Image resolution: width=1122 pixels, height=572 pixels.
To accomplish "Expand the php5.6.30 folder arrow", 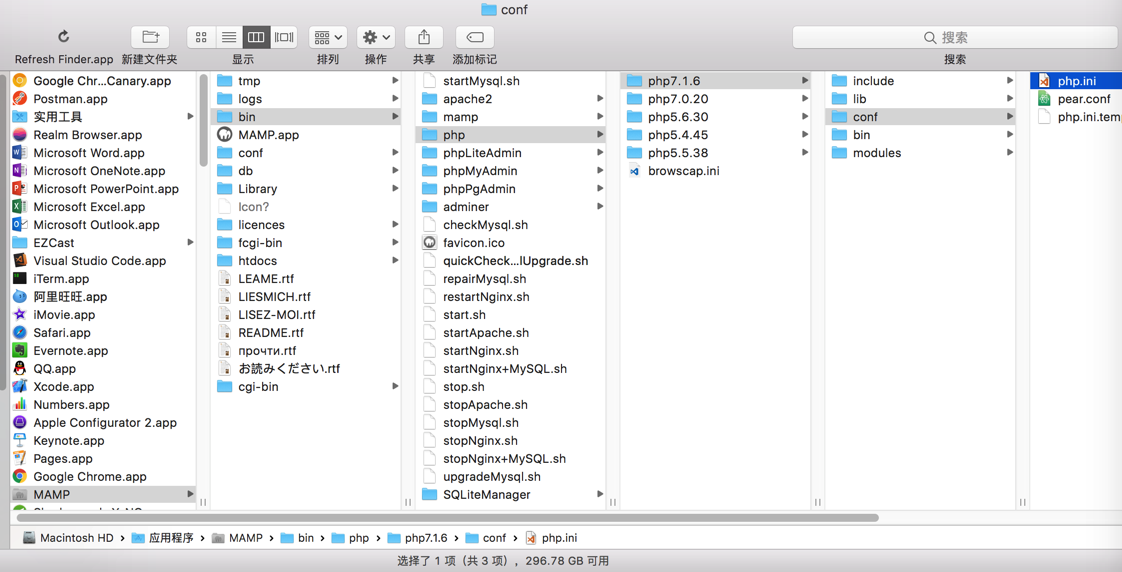I will coord(804,117).
